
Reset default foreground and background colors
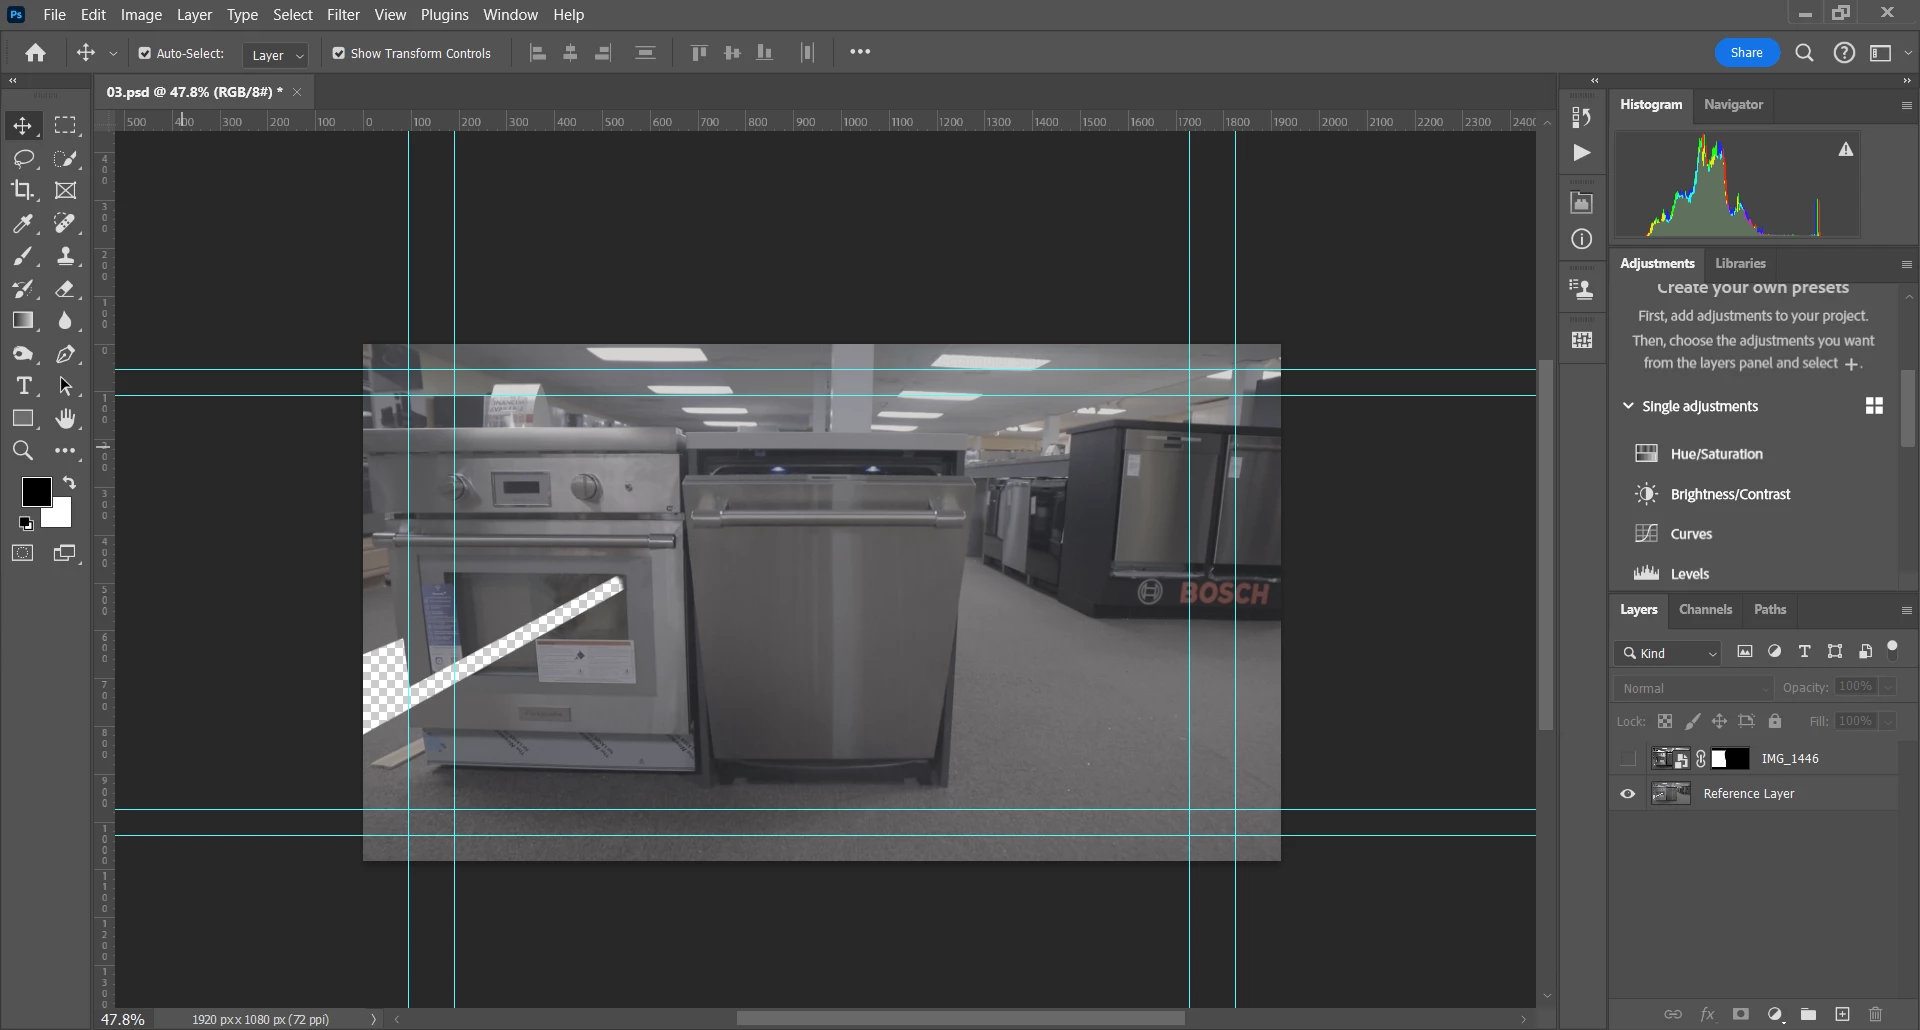coord(26,523)
